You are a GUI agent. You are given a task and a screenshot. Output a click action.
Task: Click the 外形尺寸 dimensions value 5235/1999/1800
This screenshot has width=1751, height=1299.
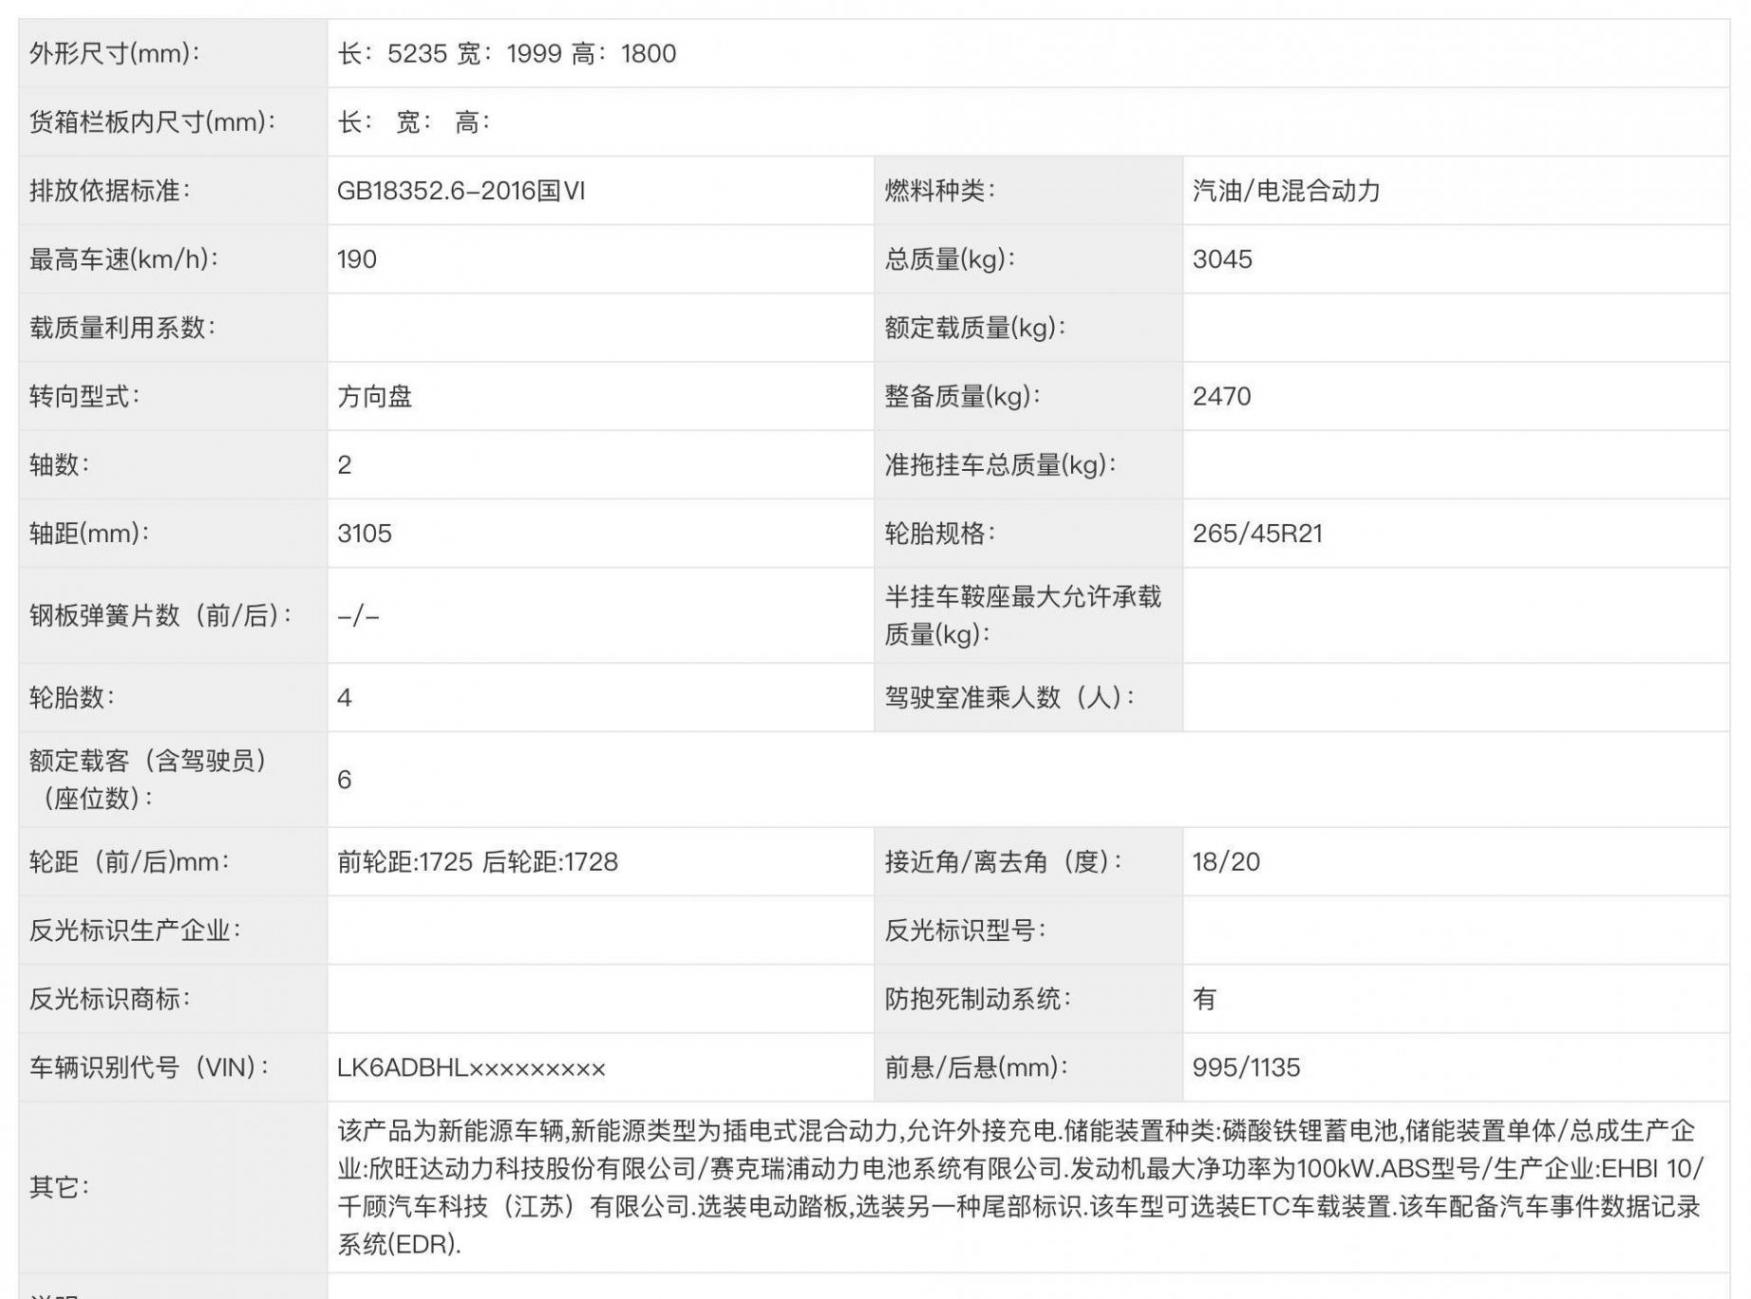coord(506,54)
